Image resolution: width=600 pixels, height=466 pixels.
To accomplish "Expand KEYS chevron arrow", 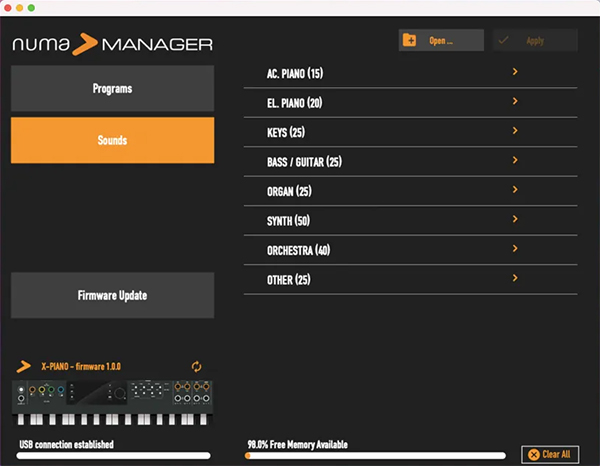I will 515,130.
